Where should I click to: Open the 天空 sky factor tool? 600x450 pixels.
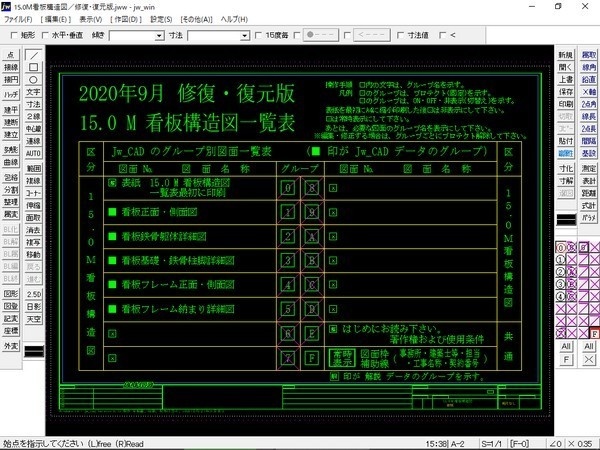tap(33, 319)
